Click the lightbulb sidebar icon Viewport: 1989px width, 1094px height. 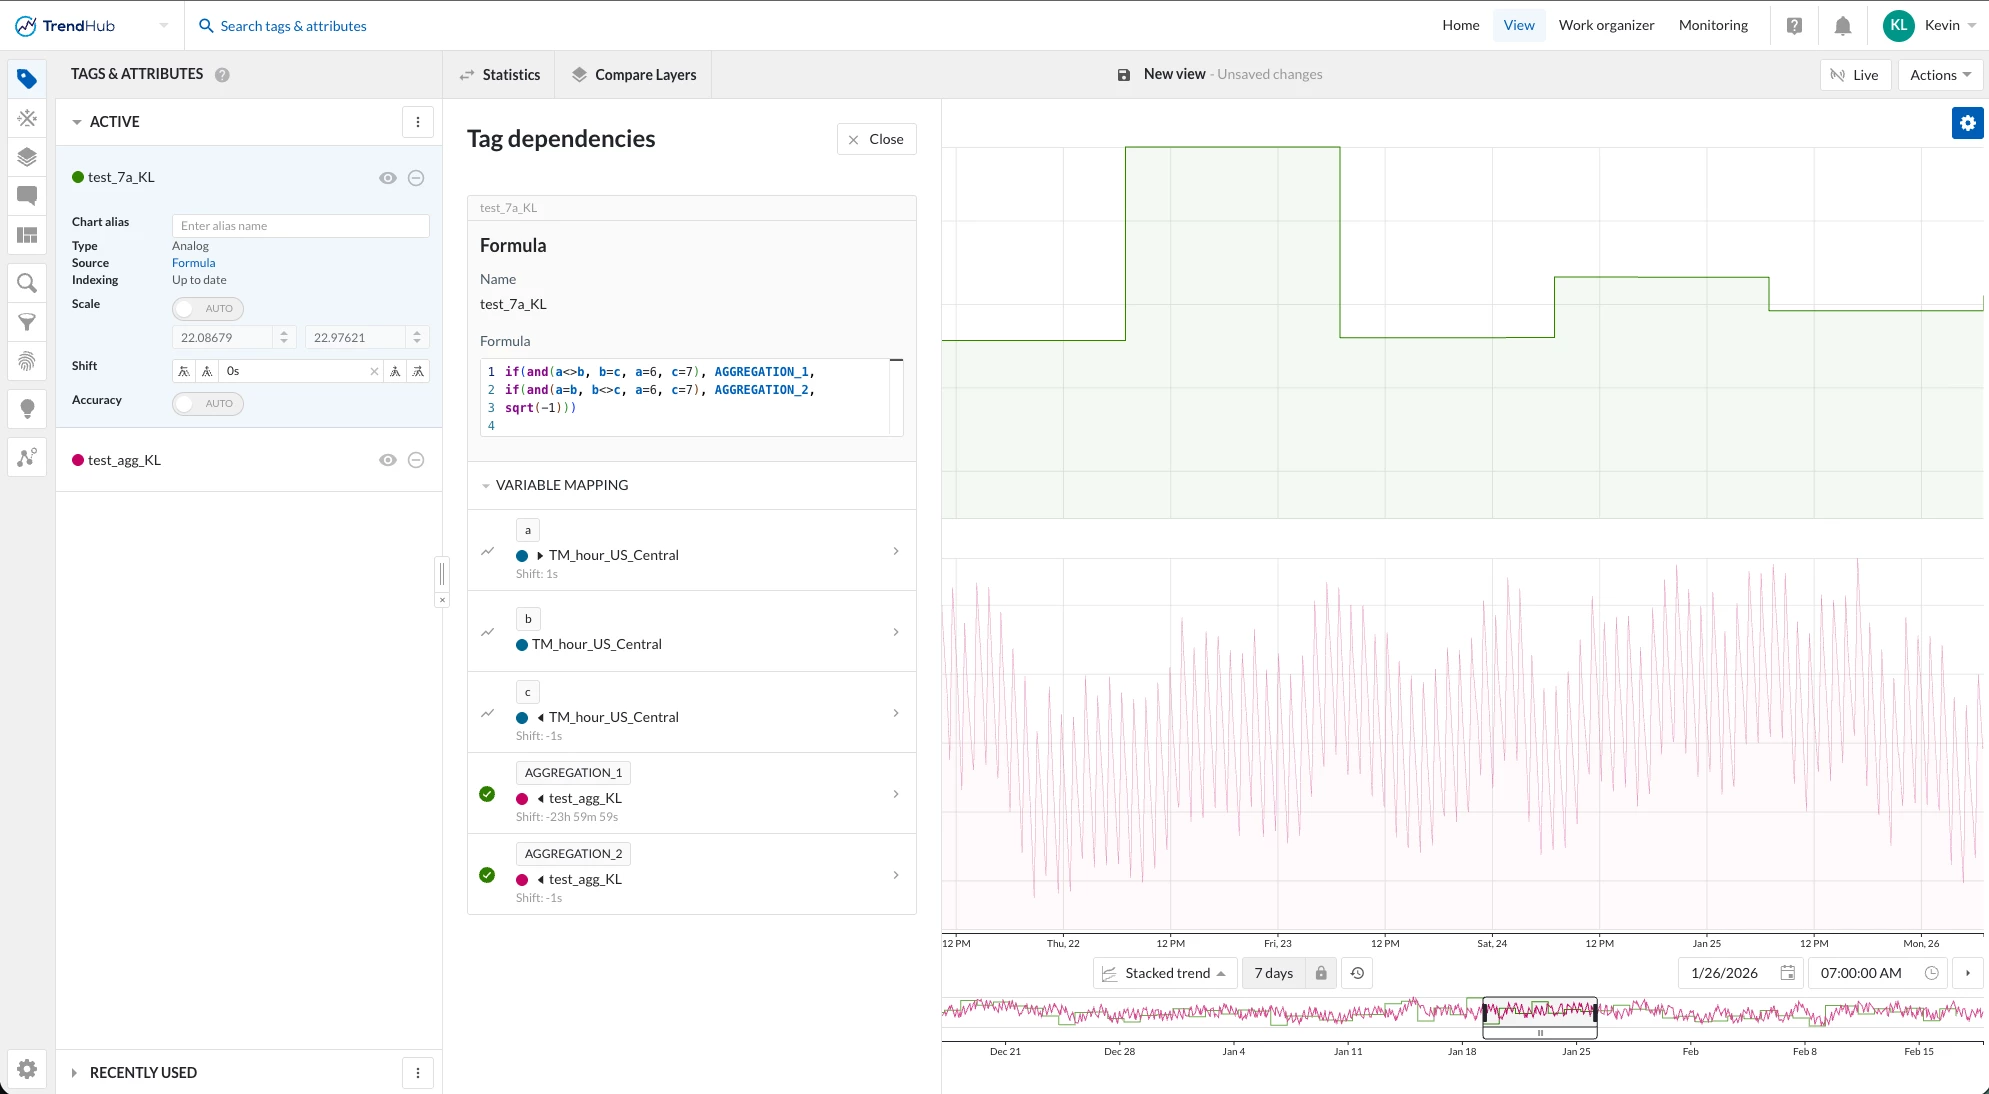(27, 408)
